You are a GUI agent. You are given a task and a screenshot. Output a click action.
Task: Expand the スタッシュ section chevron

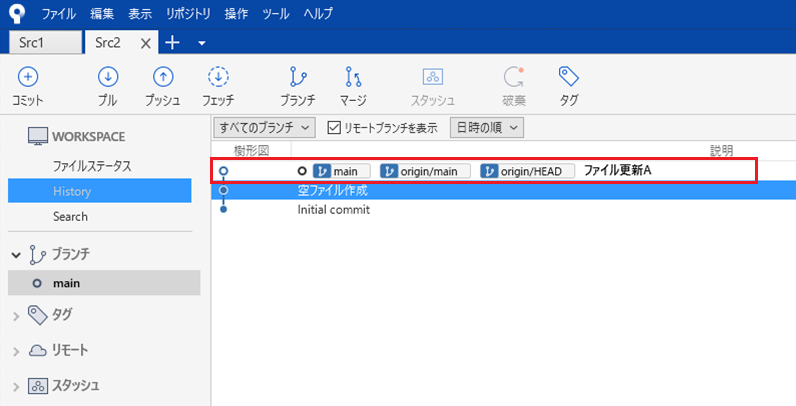tap(16, 387)
